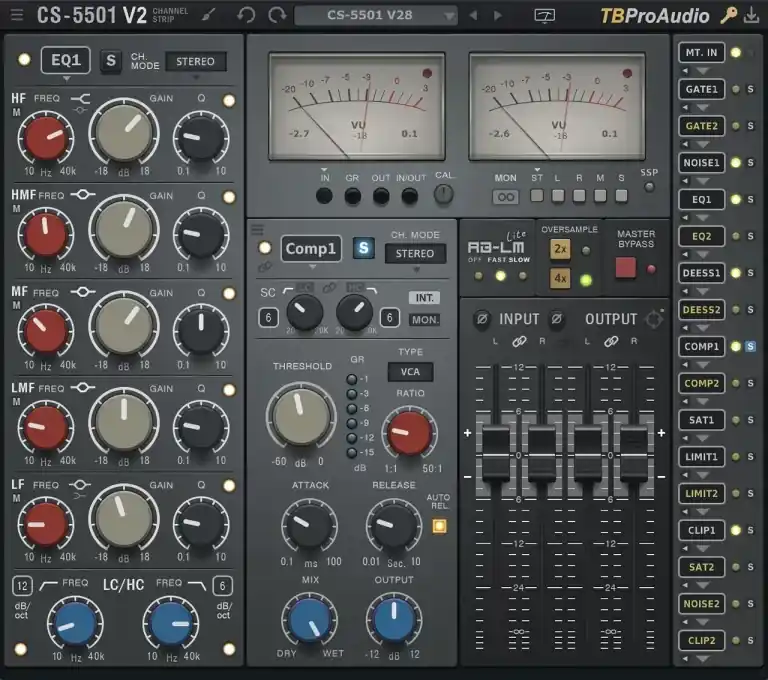Image resolution: width=768 pixels, height=680 pixels.
Task: Change the high-cut slope 6 dB/oct selector
Action: coord(222,586)
